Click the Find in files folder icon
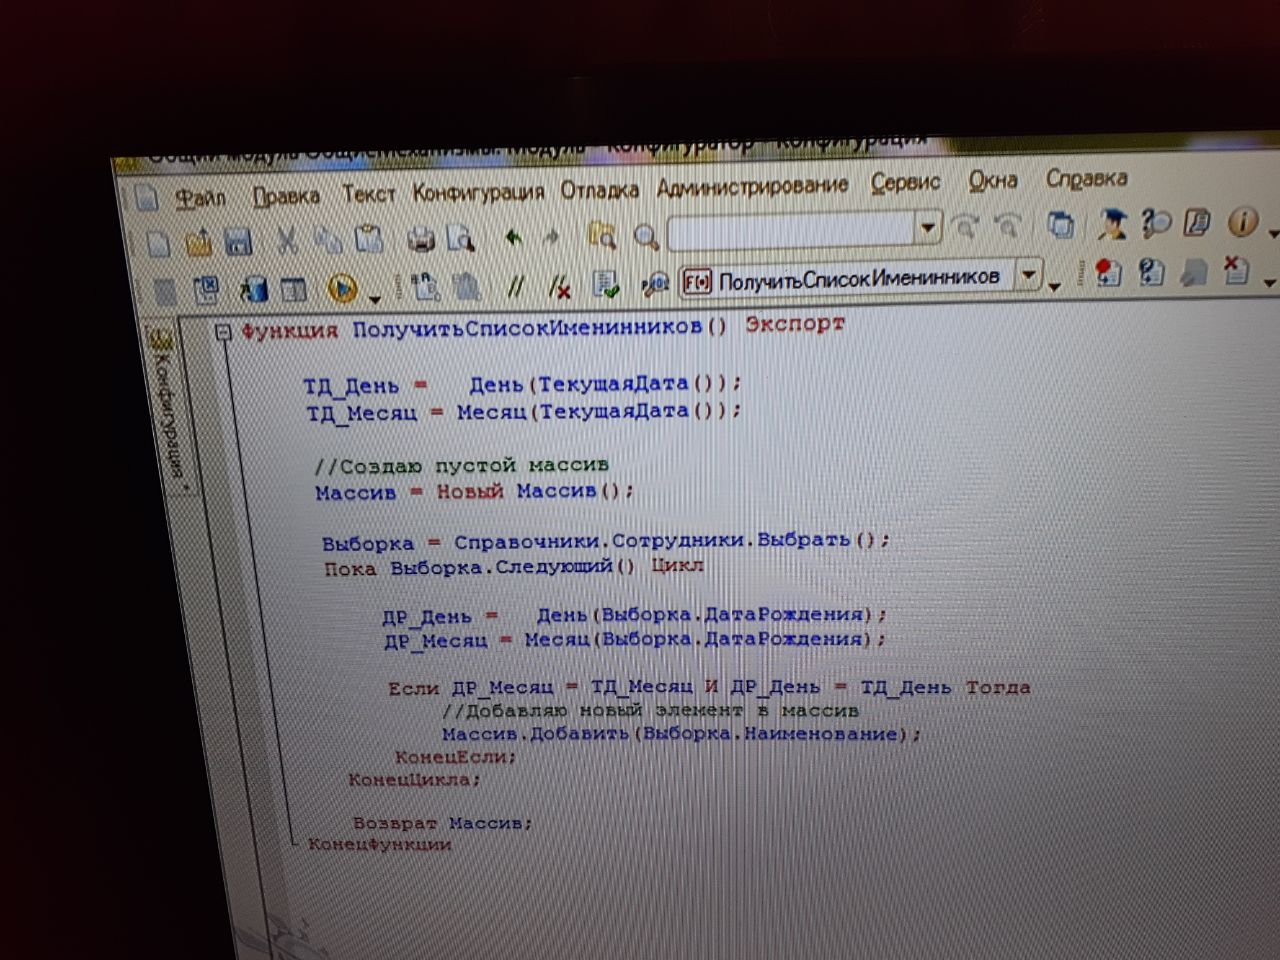Viewport: 1280px width, 960px height. click(602, 236)
